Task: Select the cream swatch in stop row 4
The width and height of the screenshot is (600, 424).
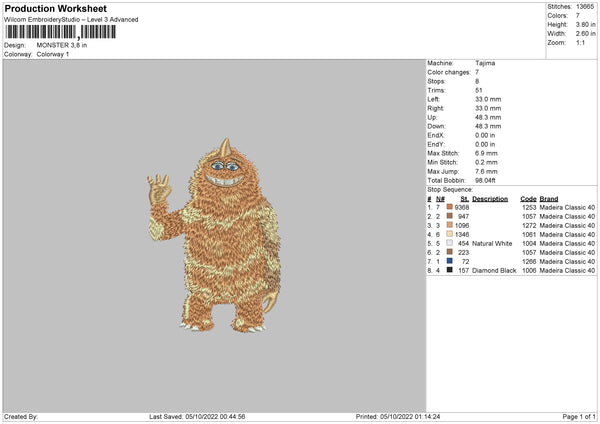Action: (450, 234)
